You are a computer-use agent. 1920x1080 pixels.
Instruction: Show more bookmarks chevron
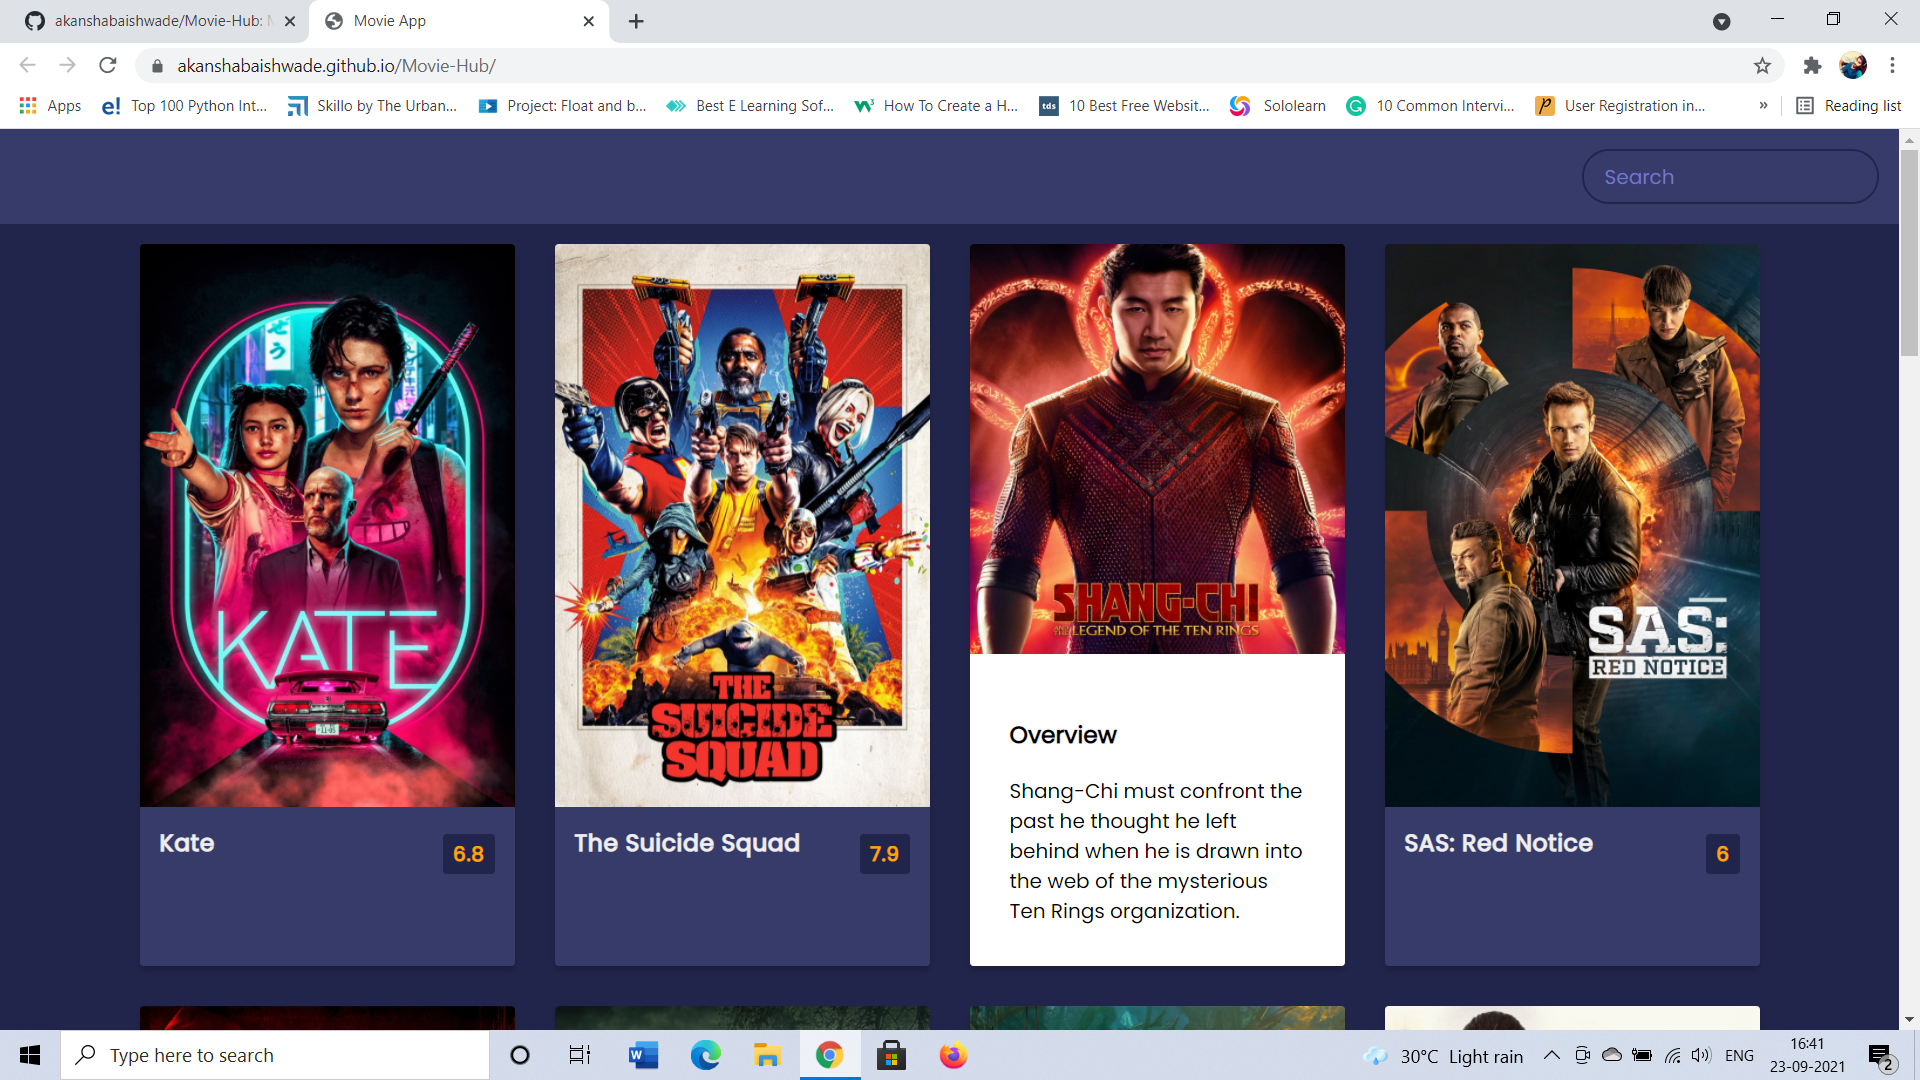pos(1763,106)
